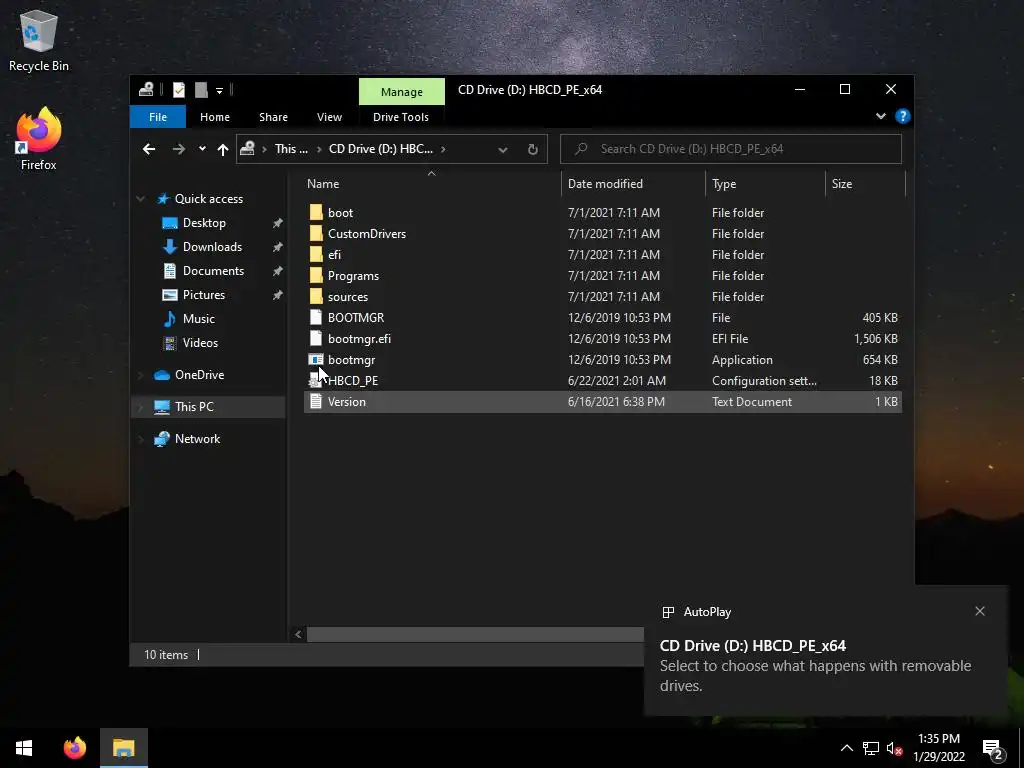Viewport: 1024px width, 768px height.
Task: Click Properties quick access toolbar icon
Action: coord(179,89)
